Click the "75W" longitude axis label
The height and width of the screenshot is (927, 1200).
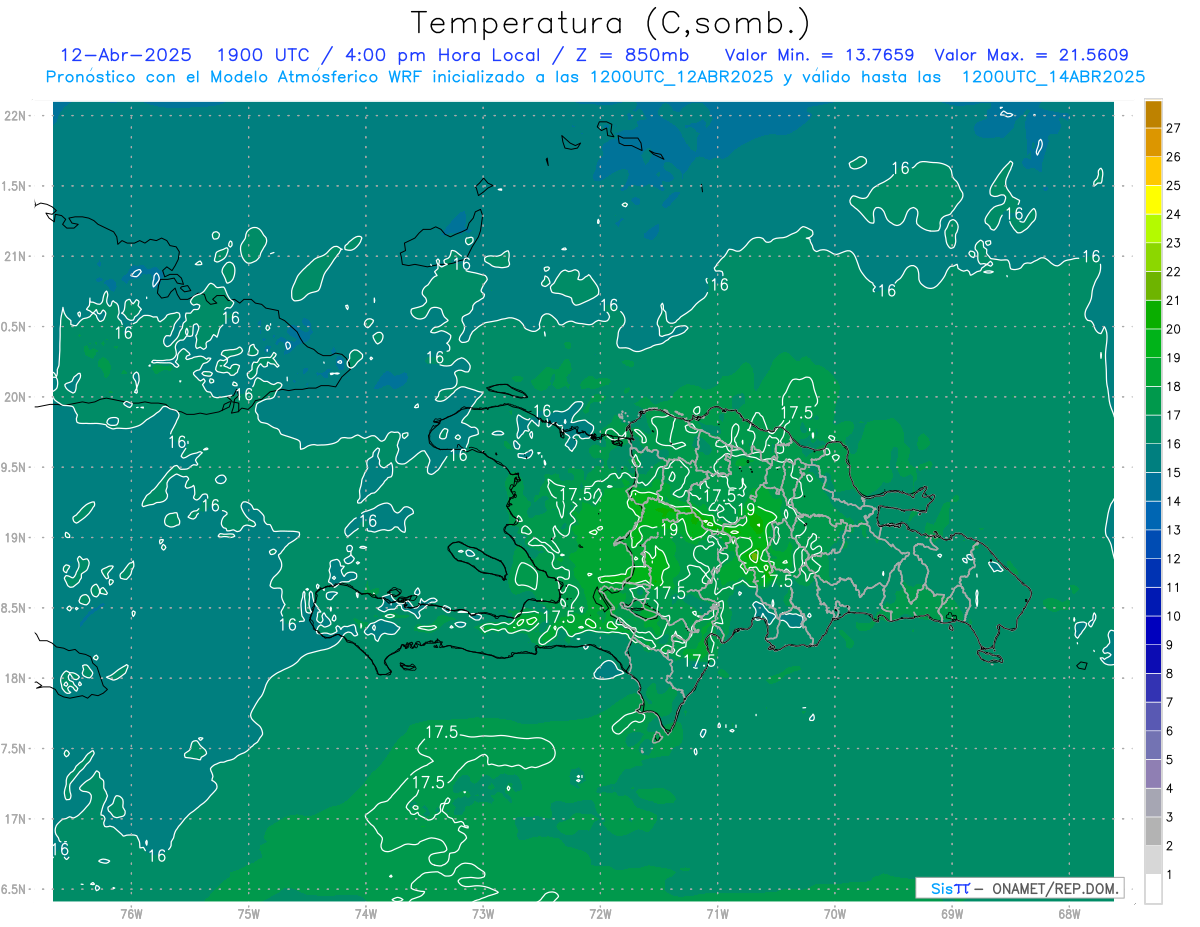[249, 913]
